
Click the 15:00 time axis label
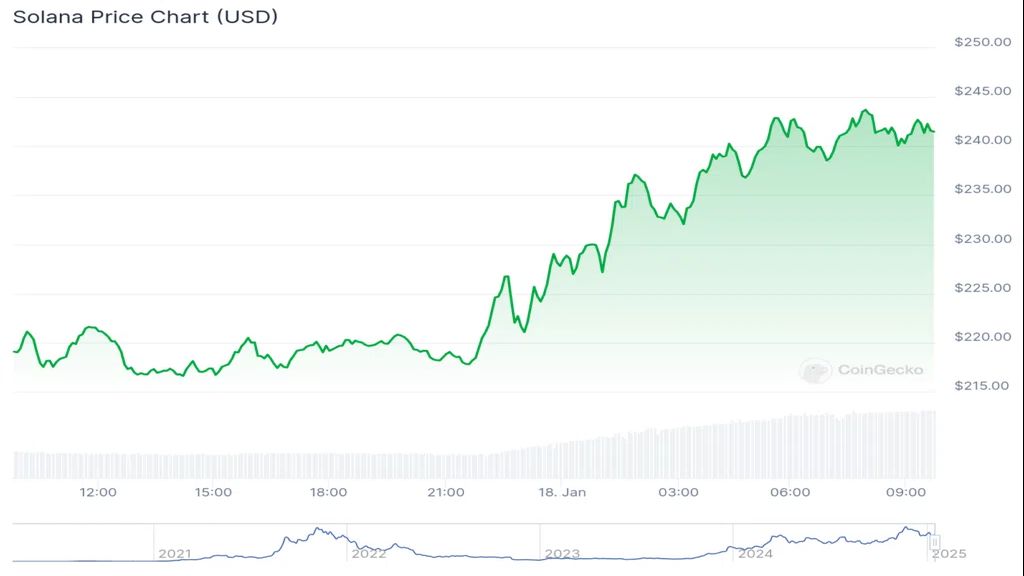pyautogui.click(x=213, y=492)
